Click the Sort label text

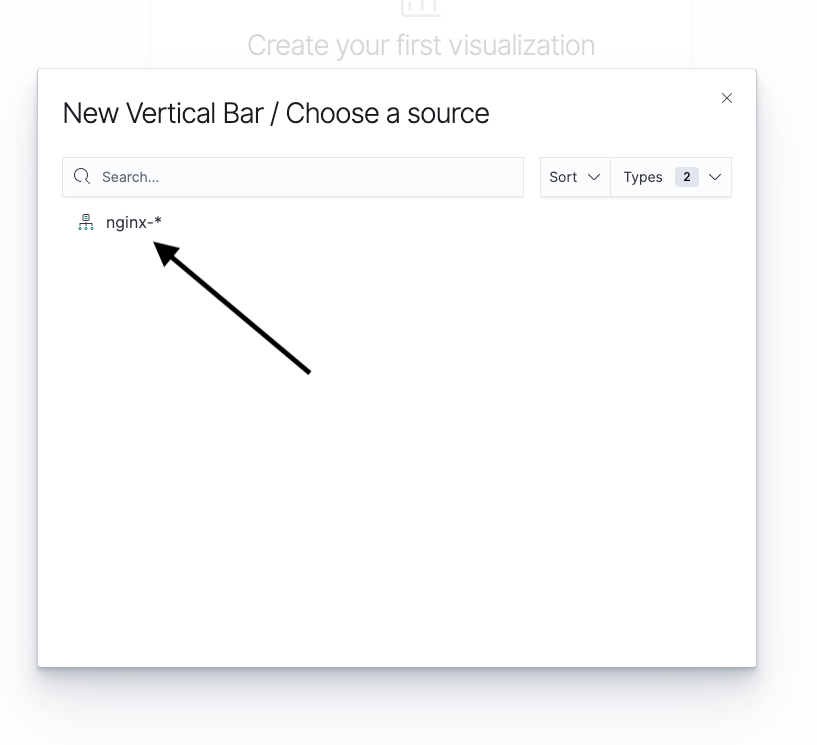[x=563, y=177]
